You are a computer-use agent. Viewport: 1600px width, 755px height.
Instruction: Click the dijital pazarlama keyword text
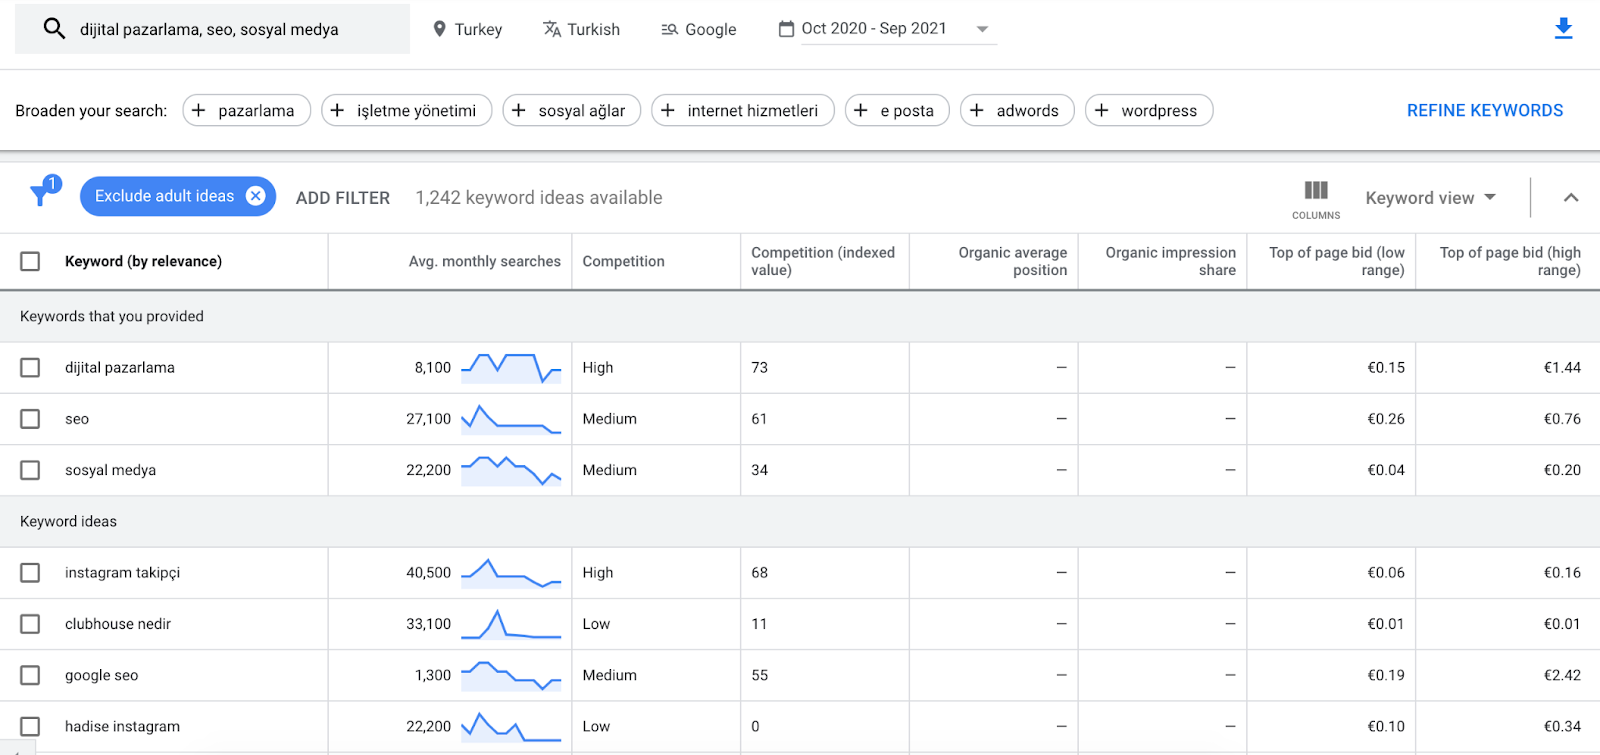(120, 368)
